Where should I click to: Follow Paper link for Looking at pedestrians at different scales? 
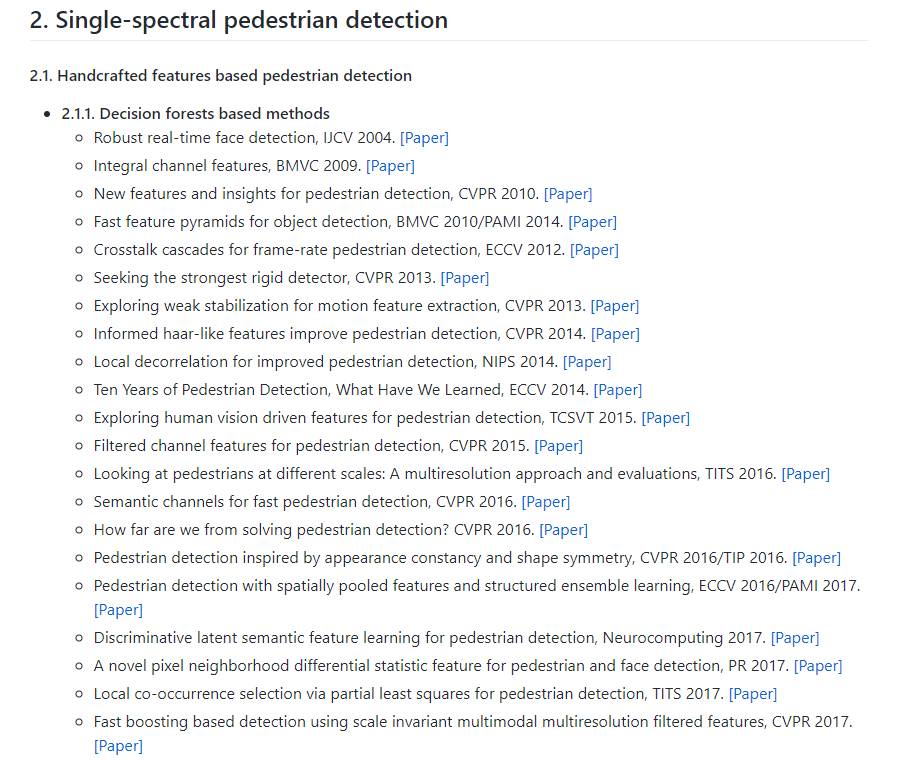pos(806,474)
